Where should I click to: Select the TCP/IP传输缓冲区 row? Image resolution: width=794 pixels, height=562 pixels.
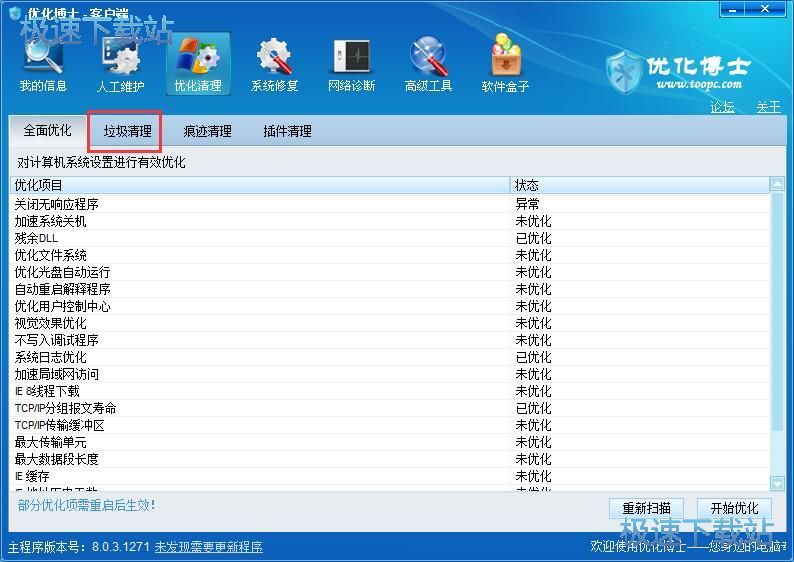click(389, 425)
